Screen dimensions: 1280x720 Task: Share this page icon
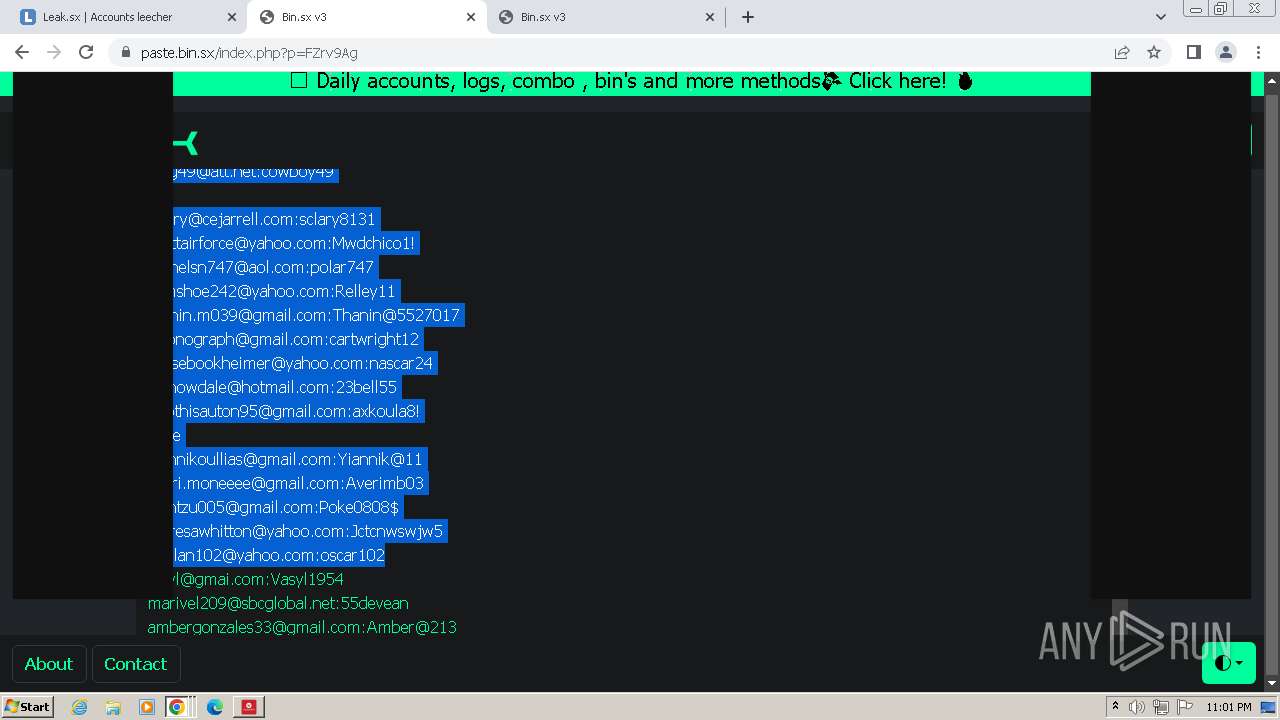pos(1122,52)
